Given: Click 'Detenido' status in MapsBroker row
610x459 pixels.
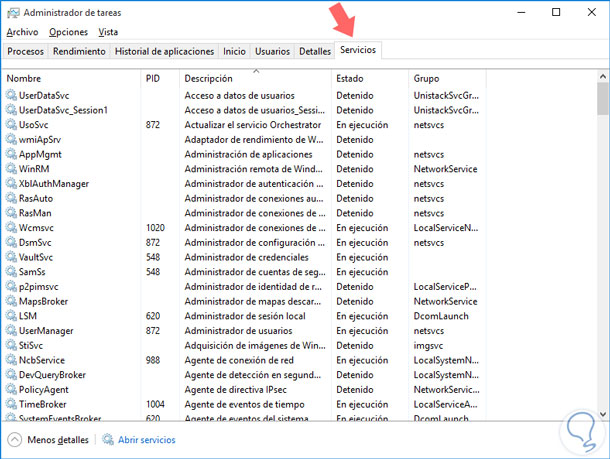Looking at the screenshot, I should point(355,301).
